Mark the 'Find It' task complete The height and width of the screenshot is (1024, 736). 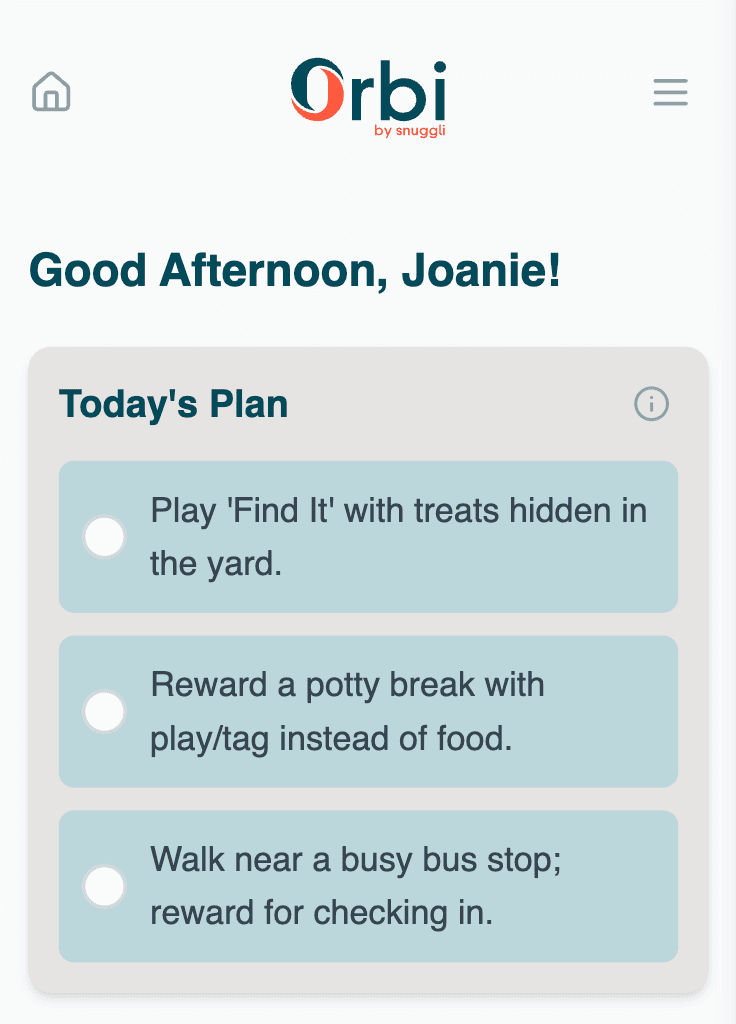coord(105,537)
